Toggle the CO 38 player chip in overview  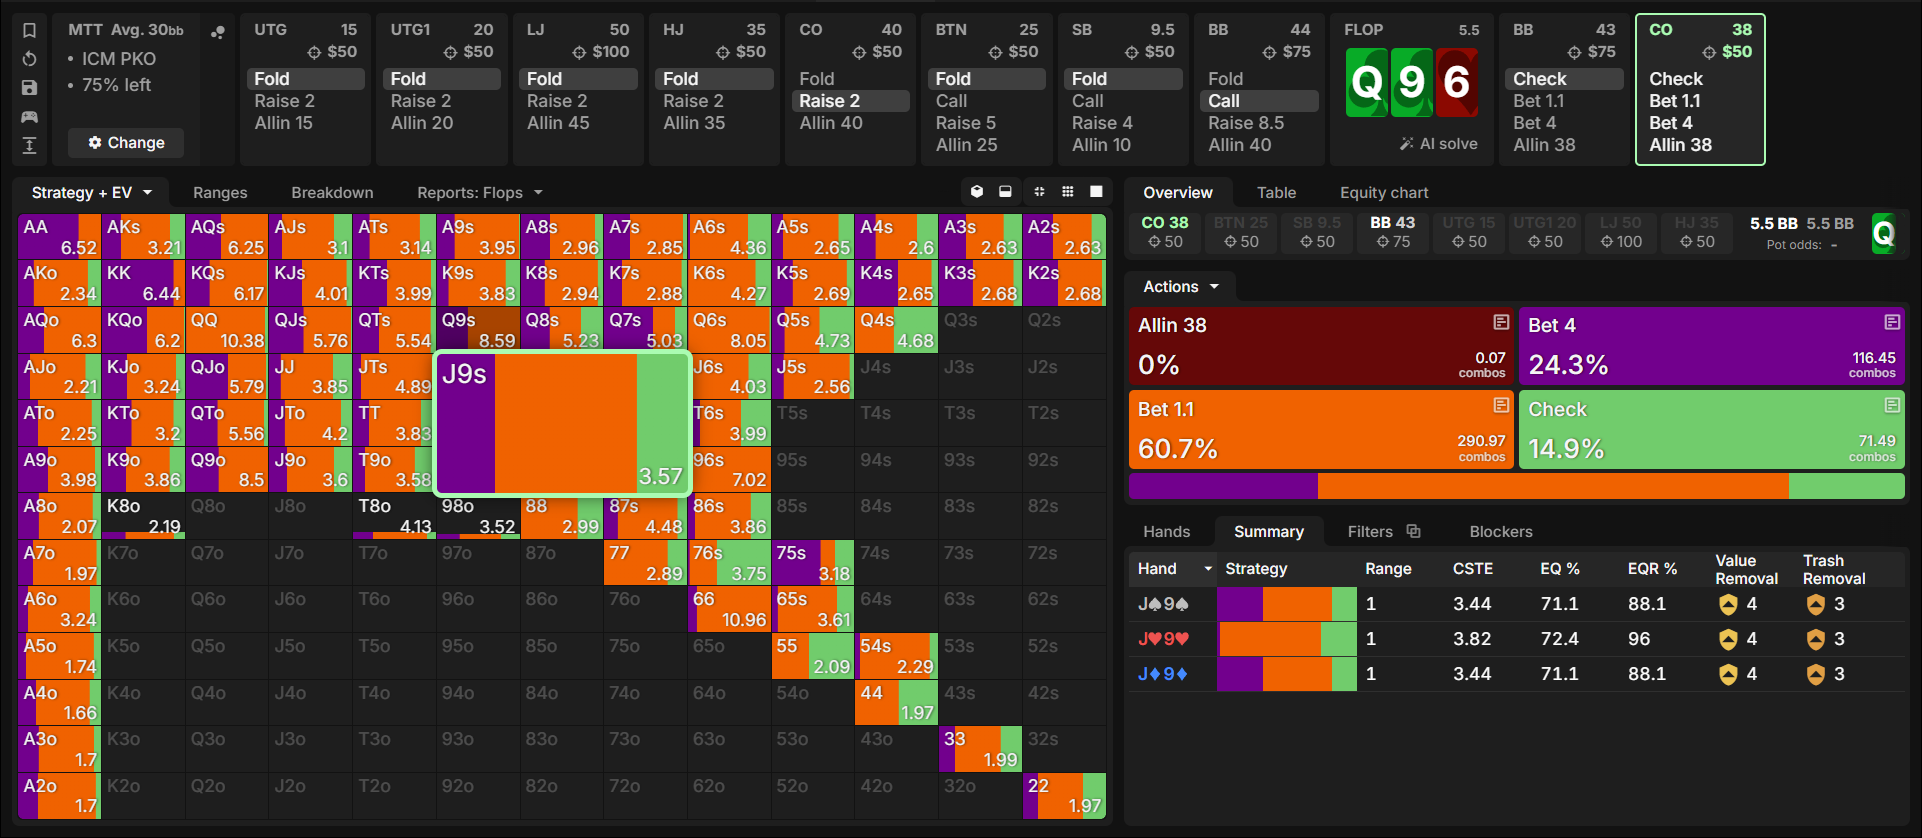pyautogui.click(x=1165, y=232)
